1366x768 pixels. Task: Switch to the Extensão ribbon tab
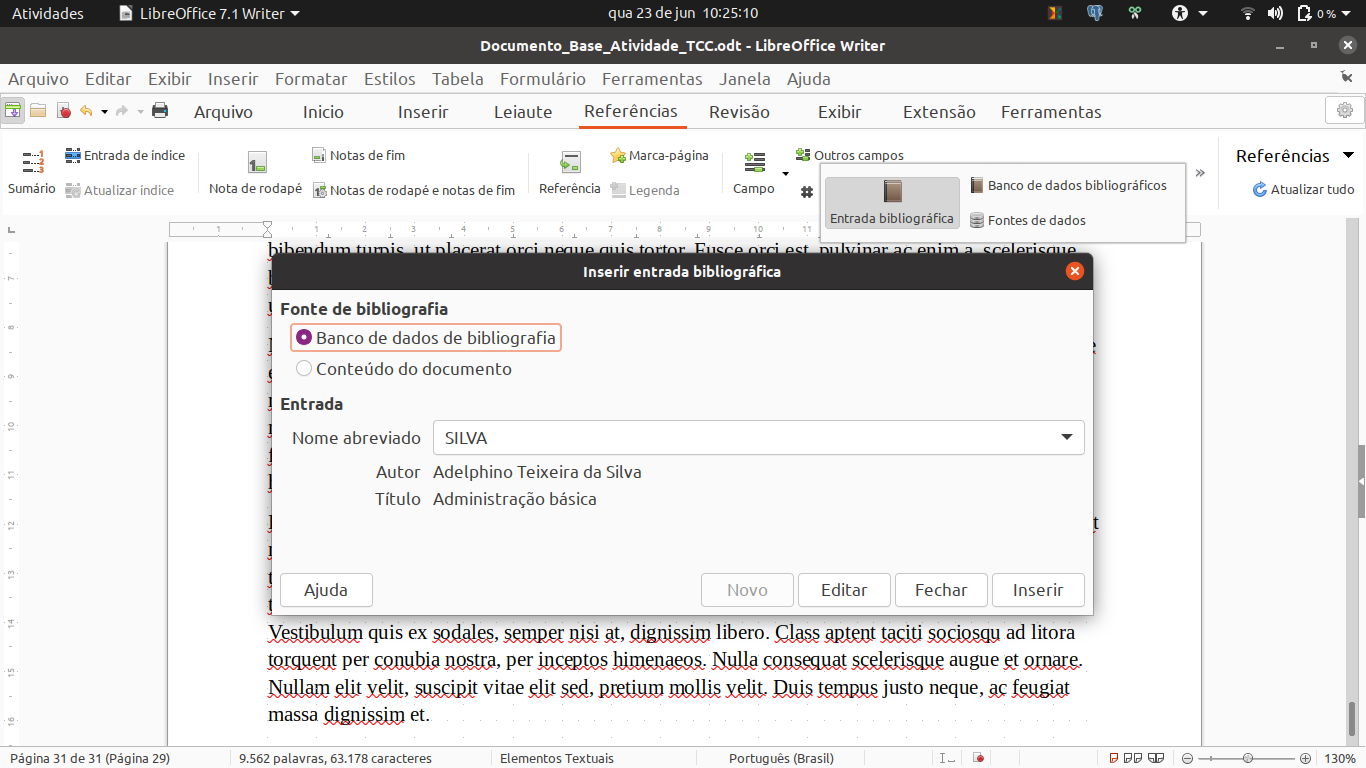pyautogui.click(x=939, y=112)
